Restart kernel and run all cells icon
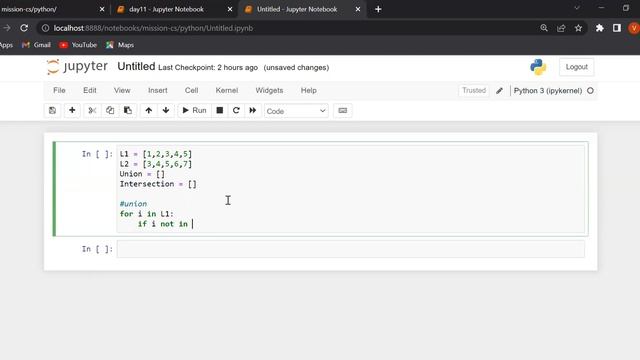The height and width of the screenshot is (360, 640). point(253,111)
